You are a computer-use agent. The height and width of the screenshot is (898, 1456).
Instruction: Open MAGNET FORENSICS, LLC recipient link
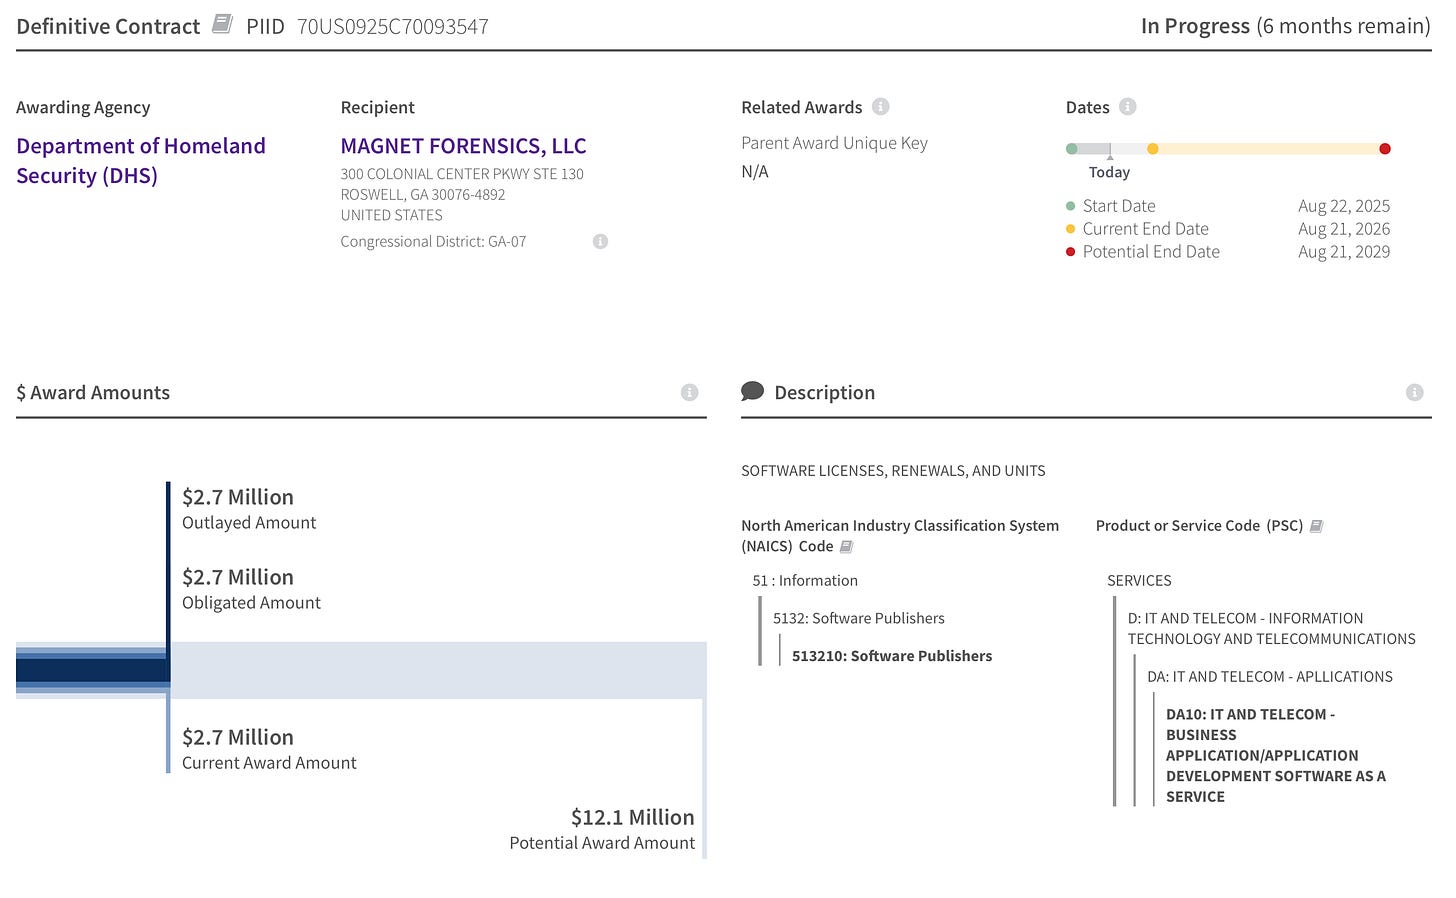point(463,146)
